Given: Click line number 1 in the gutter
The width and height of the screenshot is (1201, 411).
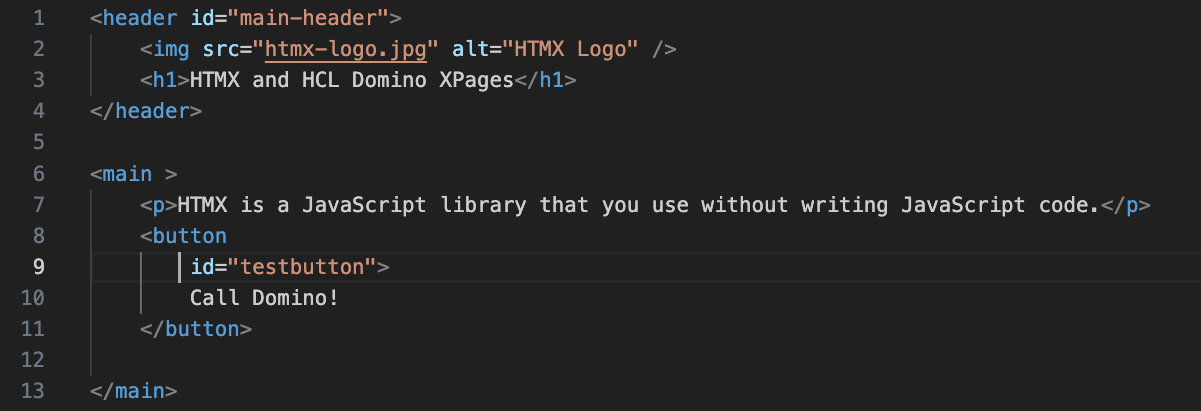Looking at the screenshot, I should click(38, 18).
